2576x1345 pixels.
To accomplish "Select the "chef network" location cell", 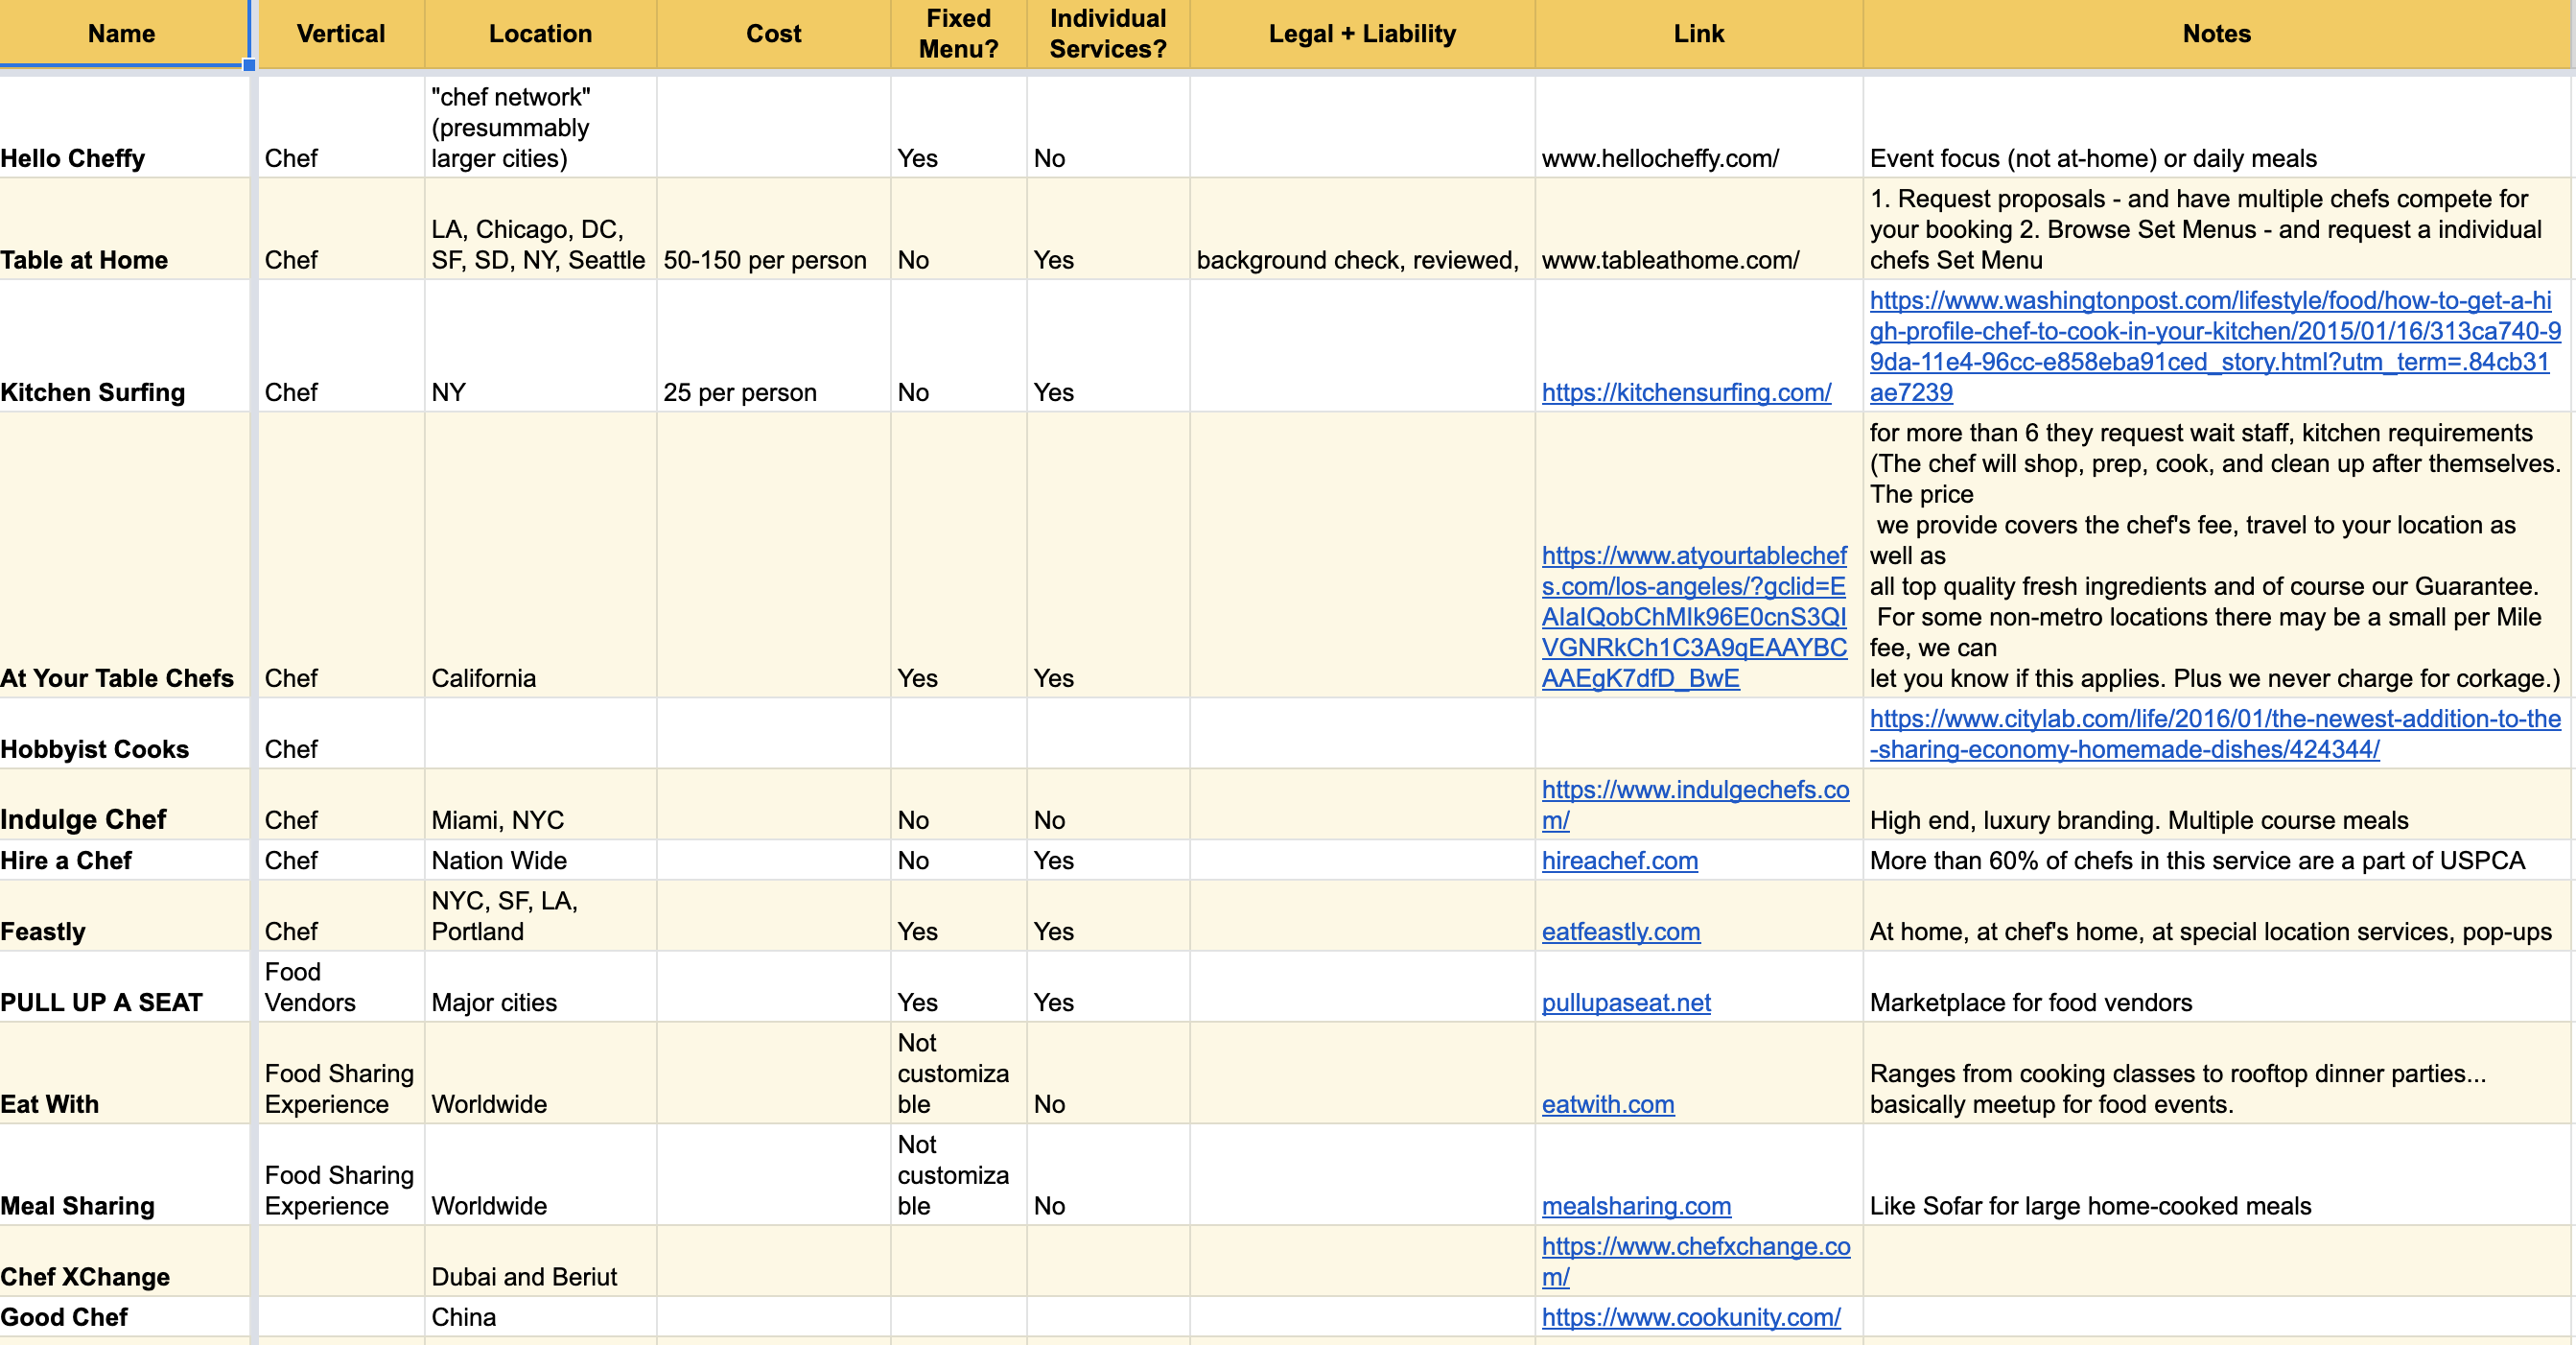I will pos(541,128).
